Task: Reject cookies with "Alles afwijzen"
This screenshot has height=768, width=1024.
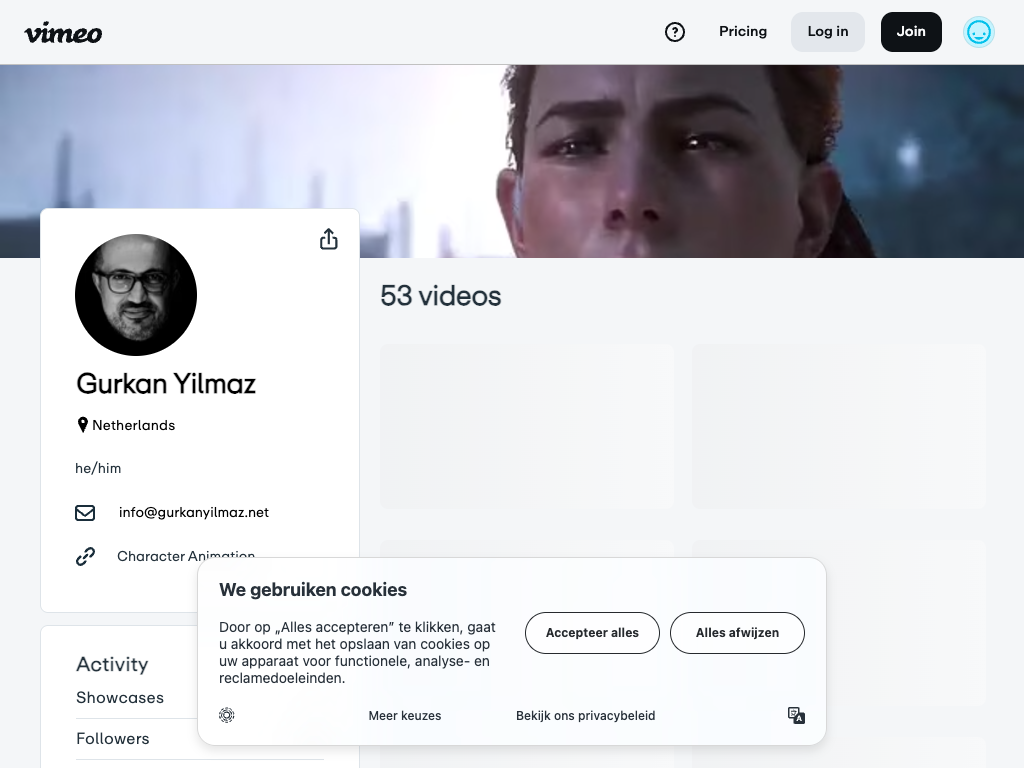Action: pyautogui.click(x=737, y=633)
